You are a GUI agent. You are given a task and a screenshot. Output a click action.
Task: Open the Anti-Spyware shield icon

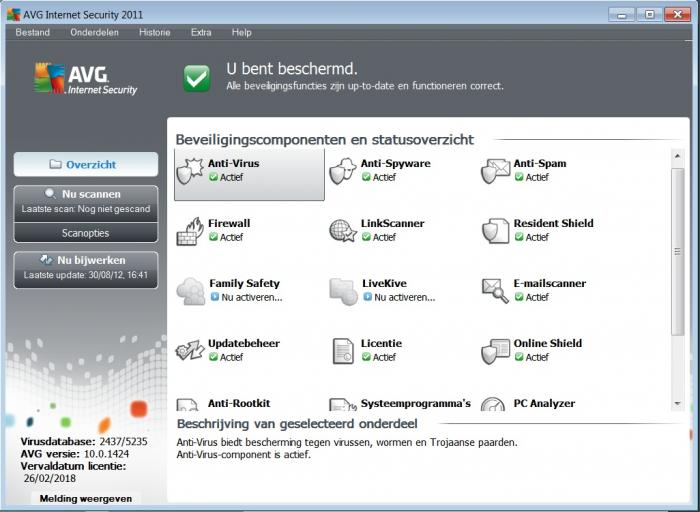[x=342, y=171]
